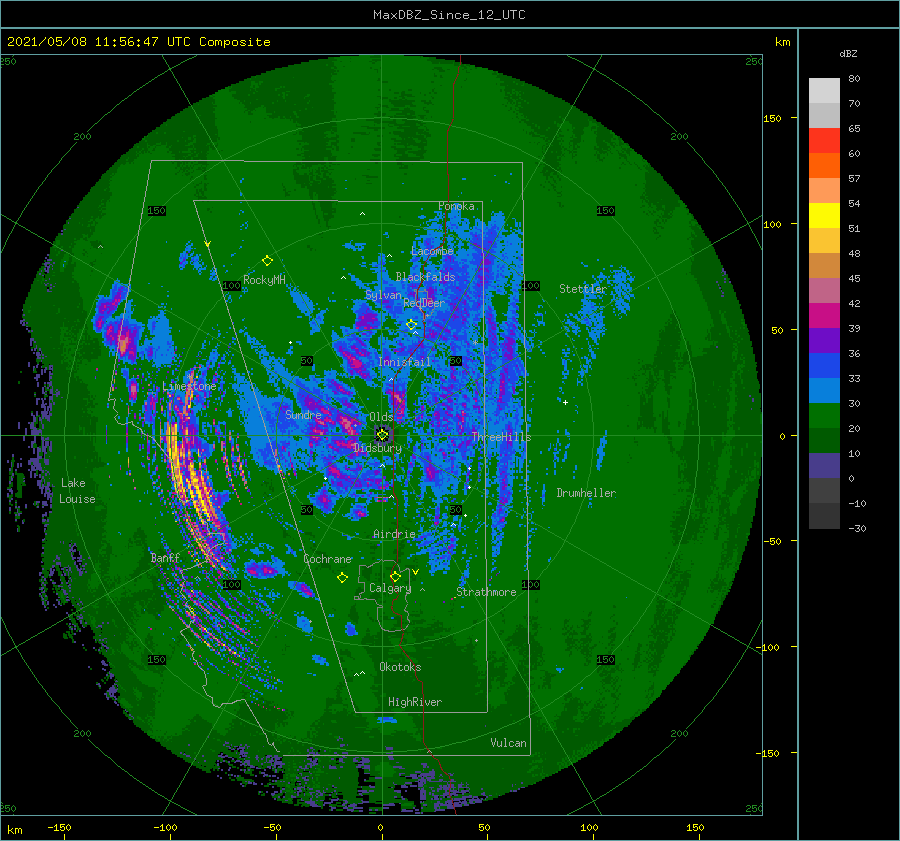Click the Airdrie label
900x841 pixels.
[x=394, y=534]
